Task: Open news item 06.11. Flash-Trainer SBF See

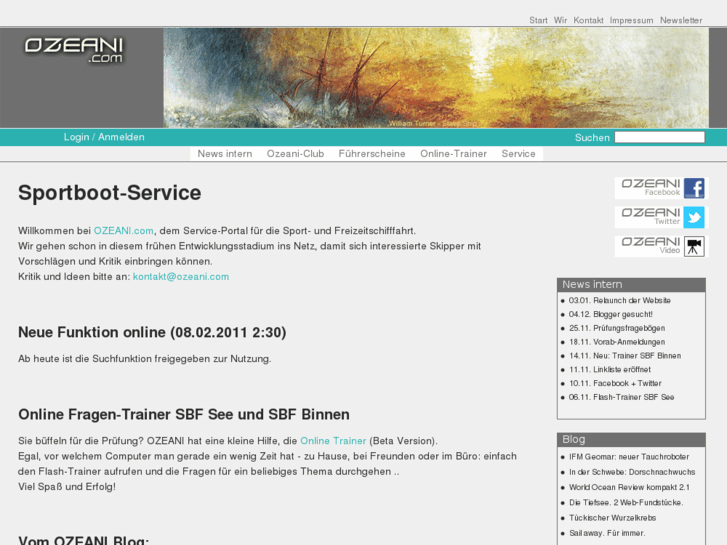Action: 621,397
